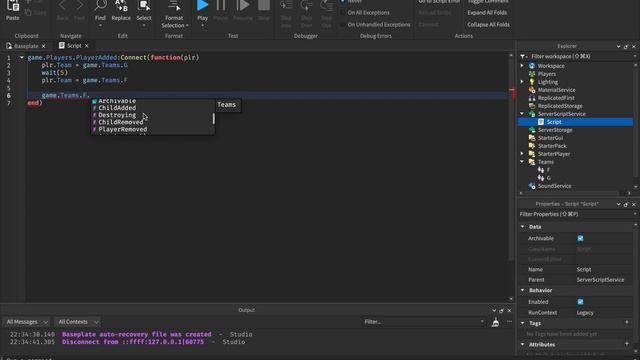Click the Select tool icon
This screenshot has width=640, height=360.
coord(144,6)
